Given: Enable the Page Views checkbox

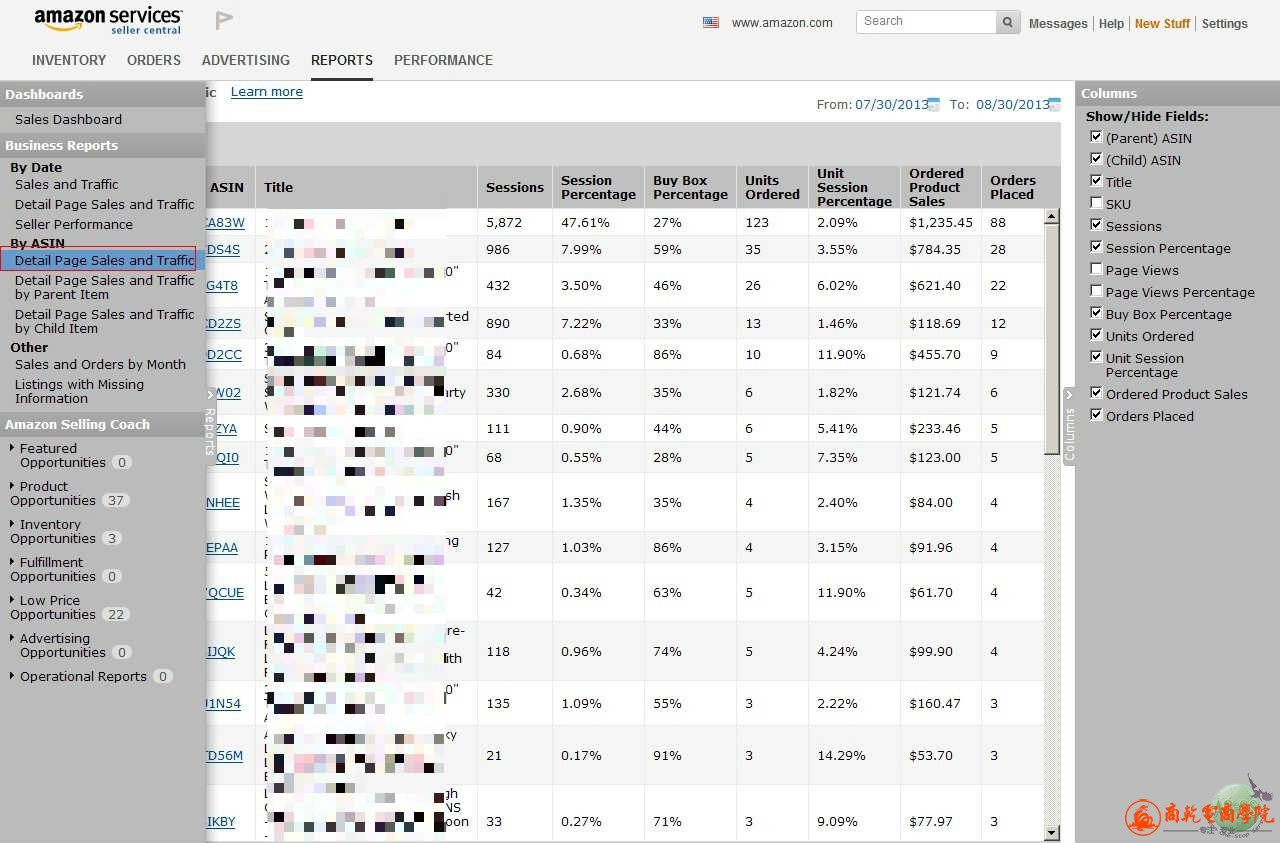Looking at the screenshot, I should (1096, 269).
